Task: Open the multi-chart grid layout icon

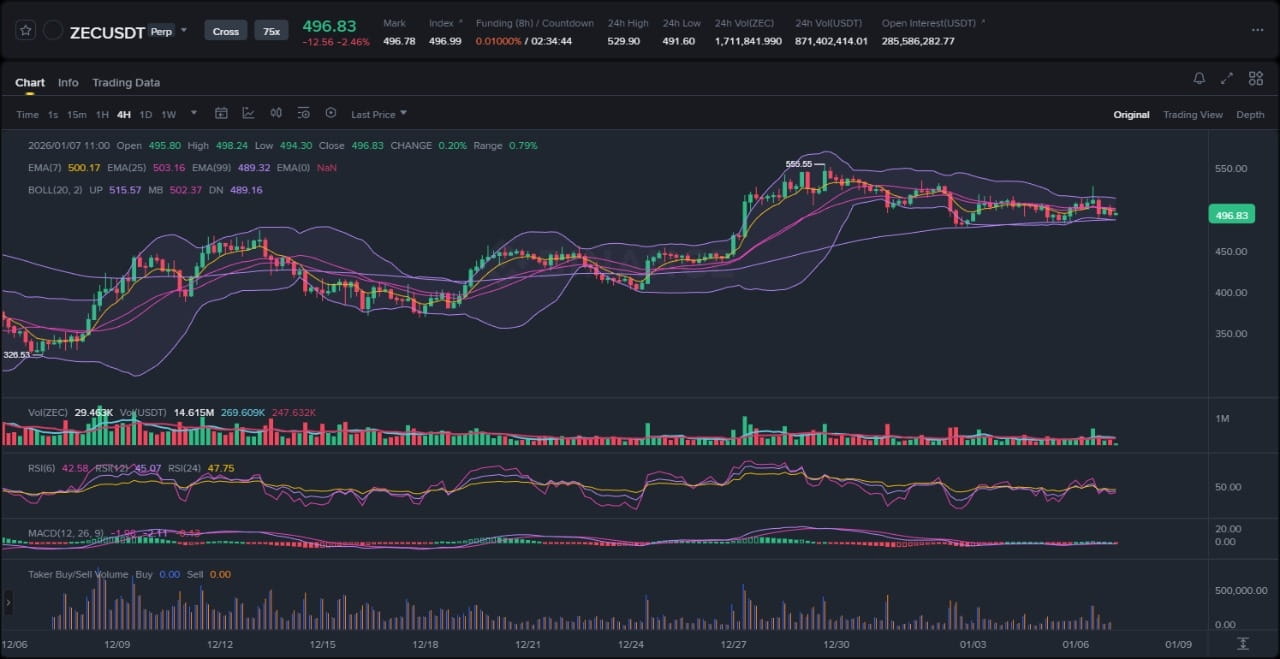Action: click(1255, 79)
